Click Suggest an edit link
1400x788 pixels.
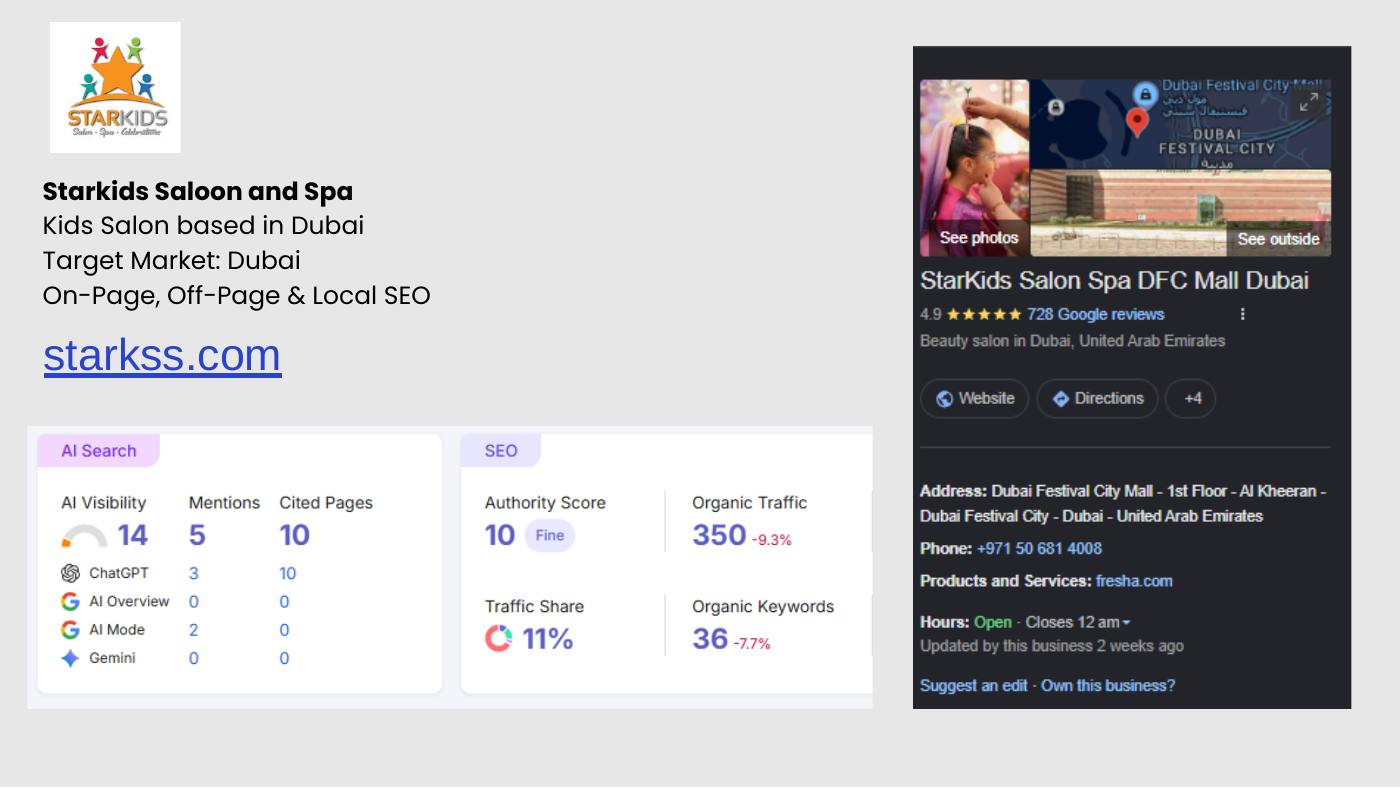tap(973, 686)
